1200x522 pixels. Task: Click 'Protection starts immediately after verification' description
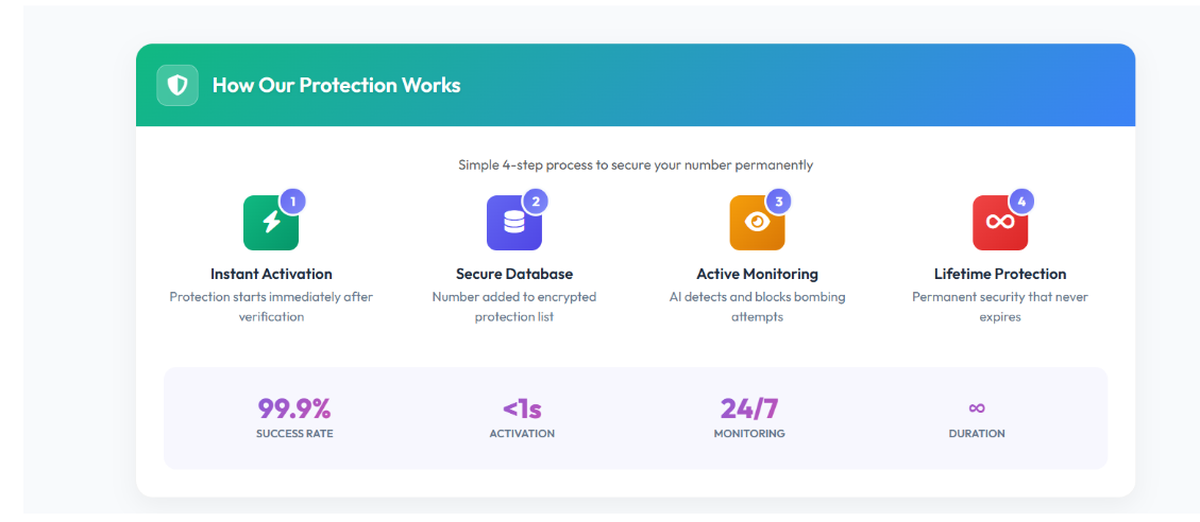tap(271, 307)
